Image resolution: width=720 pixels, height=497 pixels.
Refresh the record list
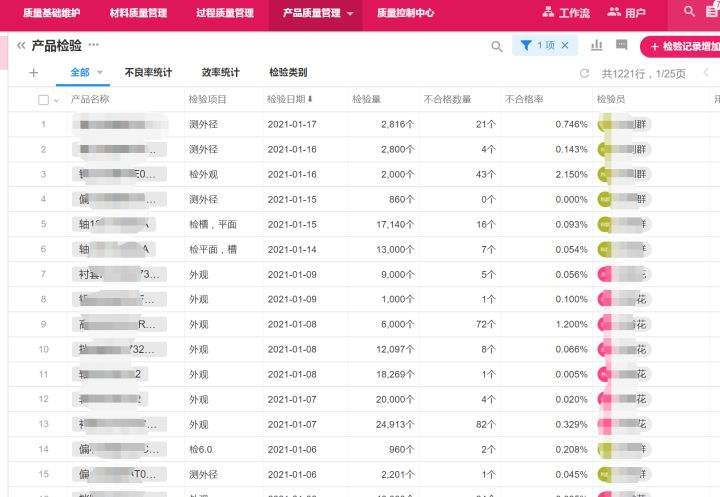(585, 73)
